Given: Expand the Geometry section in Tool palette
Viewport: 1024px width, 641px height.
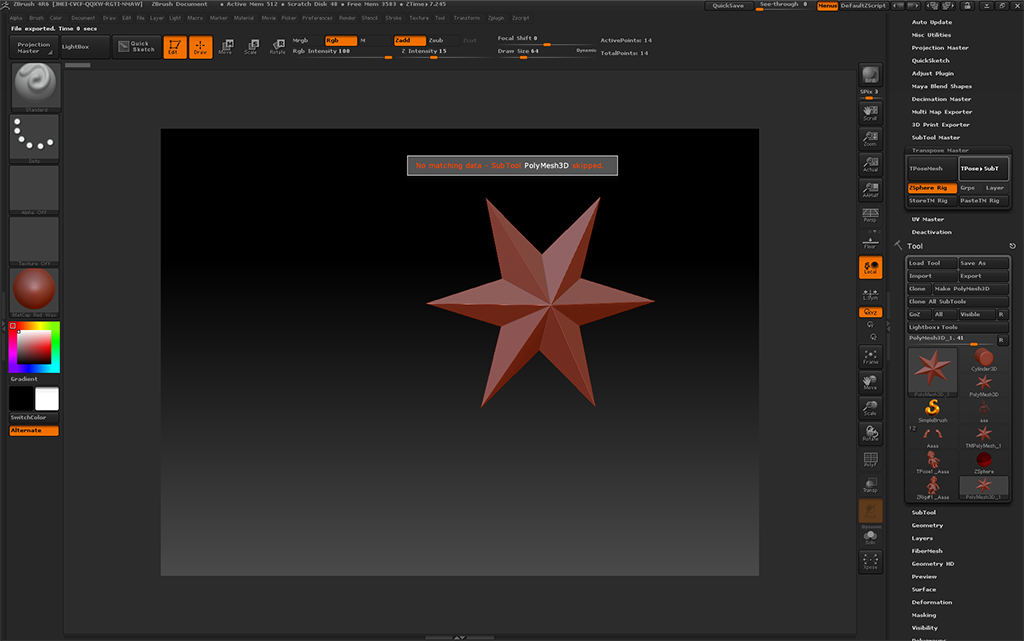Looking at the screenshot, I should click(x=927, y=525).
